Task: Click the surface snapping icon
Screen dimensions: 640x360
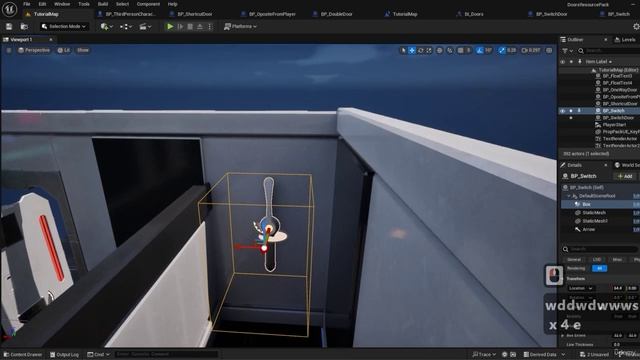Action: click(450, 50)
